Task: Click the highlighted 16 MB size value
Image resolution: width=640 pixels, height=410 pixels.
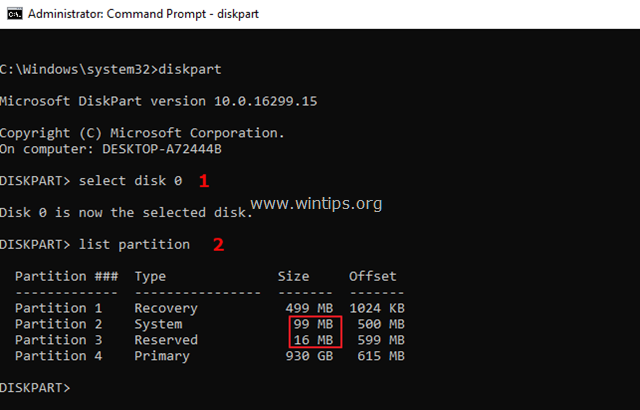Action: coord(313,340)
